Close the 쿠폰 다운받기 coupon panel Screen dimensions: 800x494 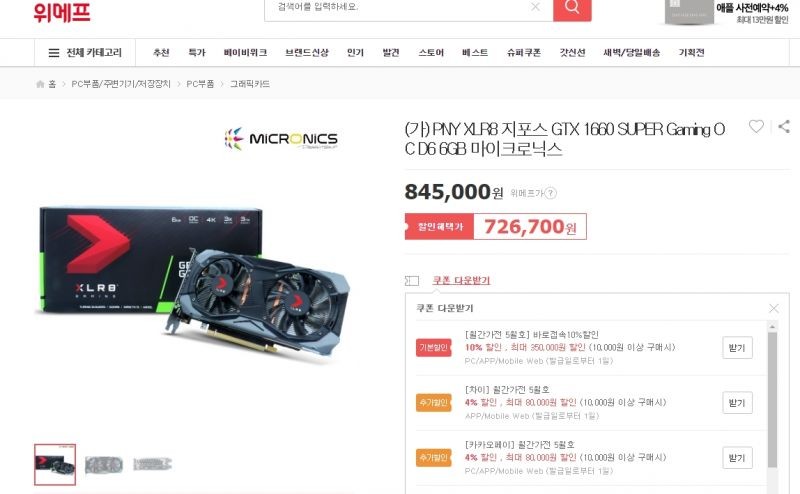[x=773, y=308]
